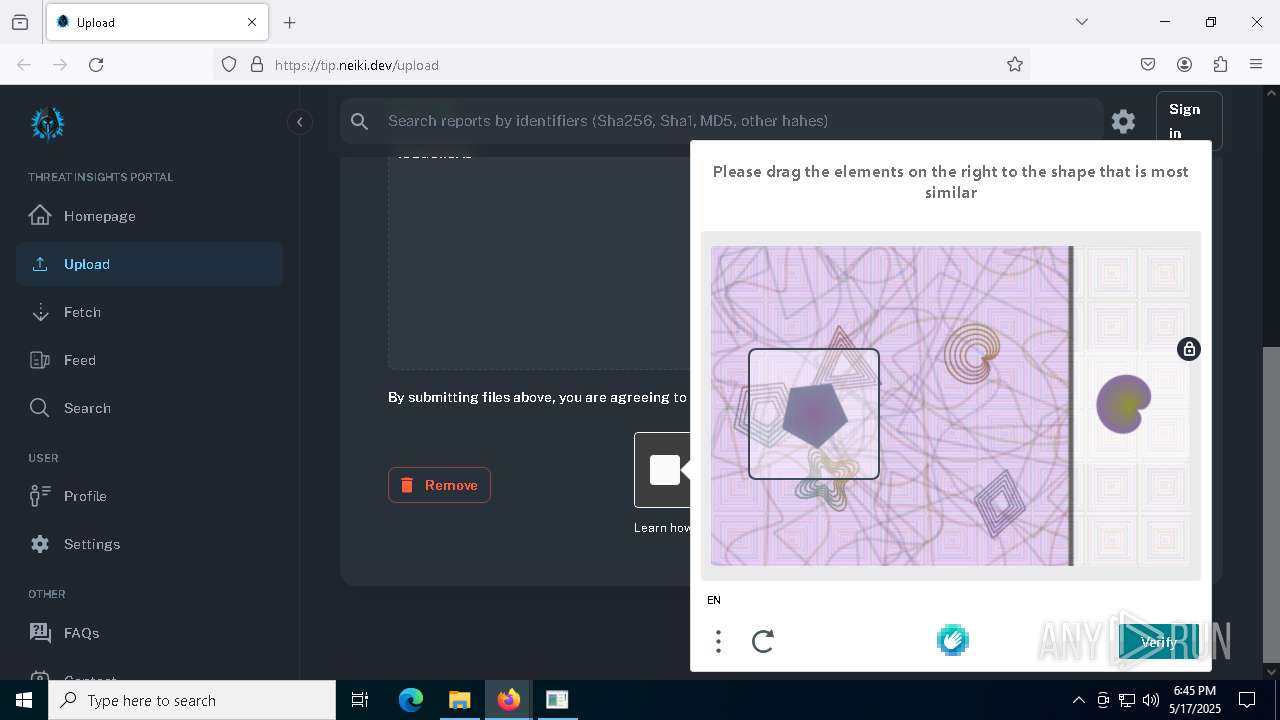
Task: Click the FAQs chat icon
Action: click(40, 633)
